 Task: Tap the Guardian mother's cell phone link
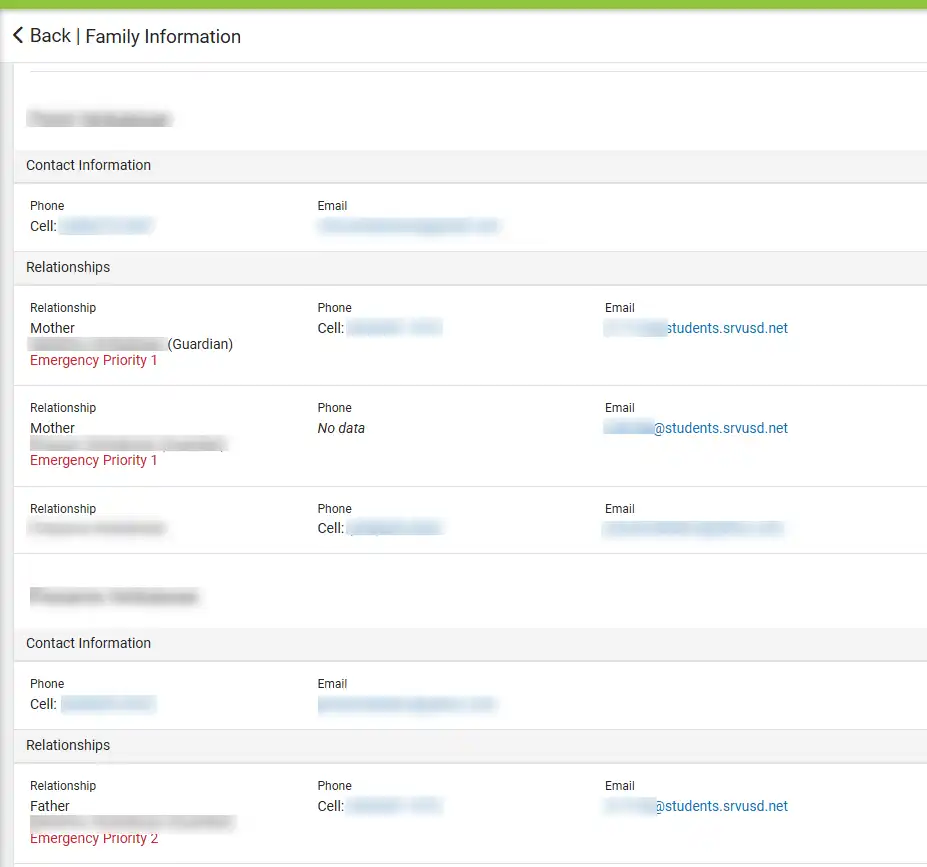[x=394, y=328]
